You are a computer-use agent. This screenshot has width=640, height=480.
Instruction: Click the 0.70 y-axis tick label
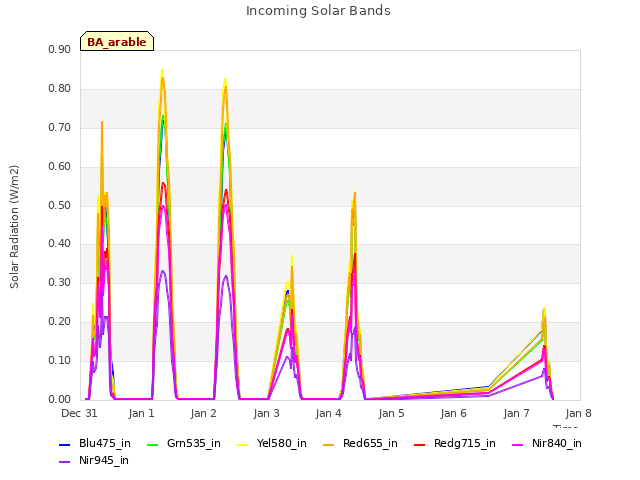[60, 128]
